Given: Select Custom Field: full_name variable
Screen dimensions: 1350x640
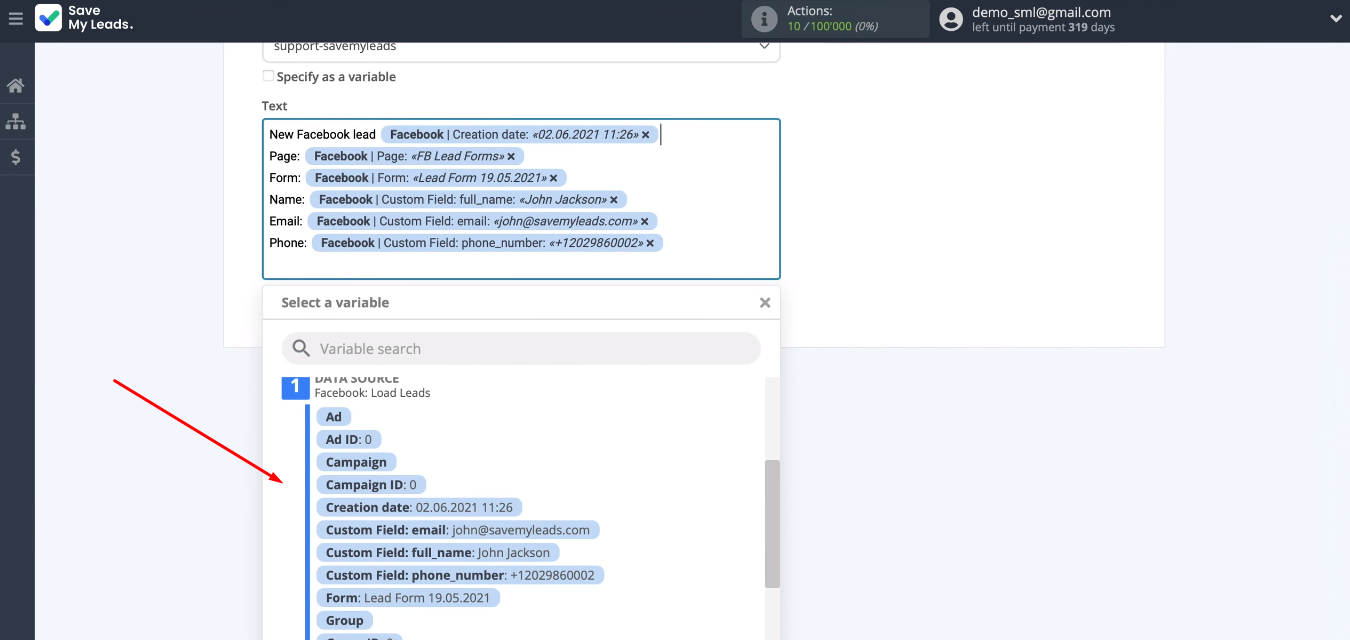Looking at the screenshot, I should (438, 552).
